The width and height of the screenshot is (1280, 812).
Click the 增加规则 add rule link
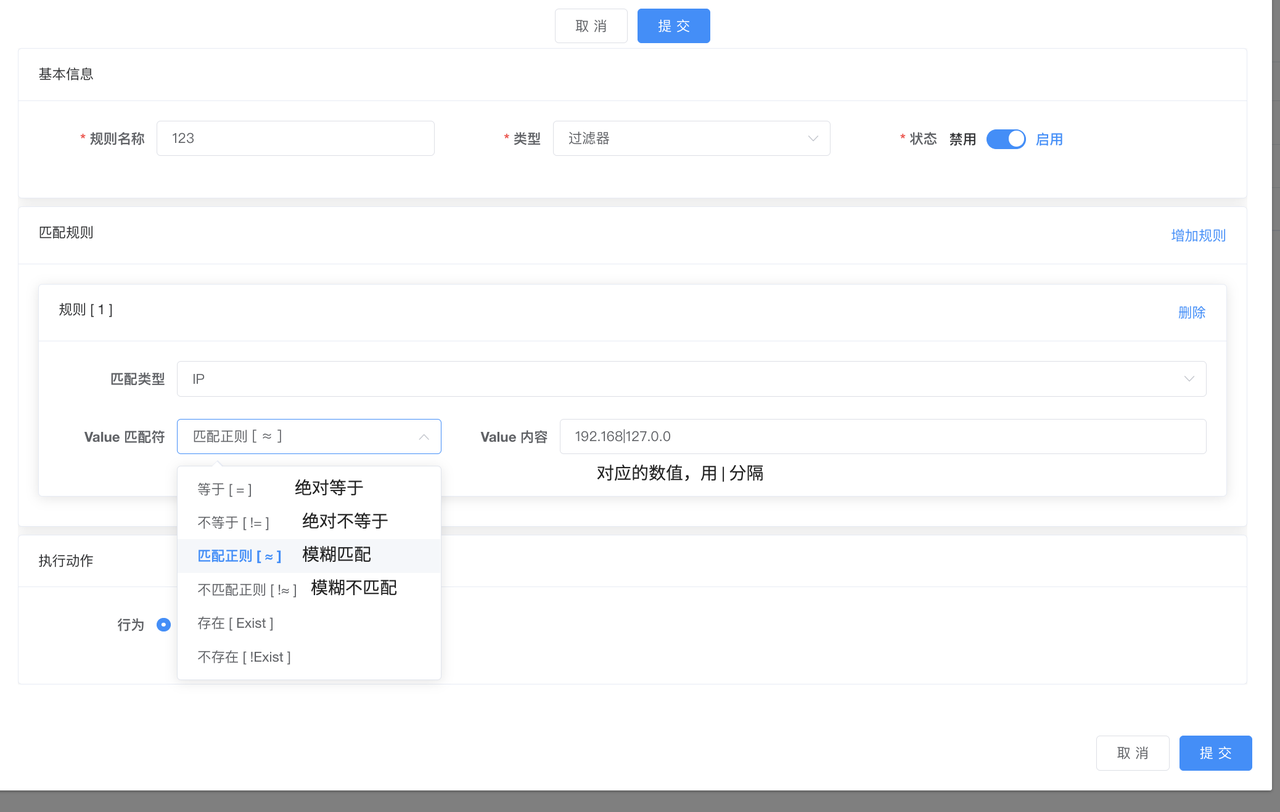tap(1198, 236)
